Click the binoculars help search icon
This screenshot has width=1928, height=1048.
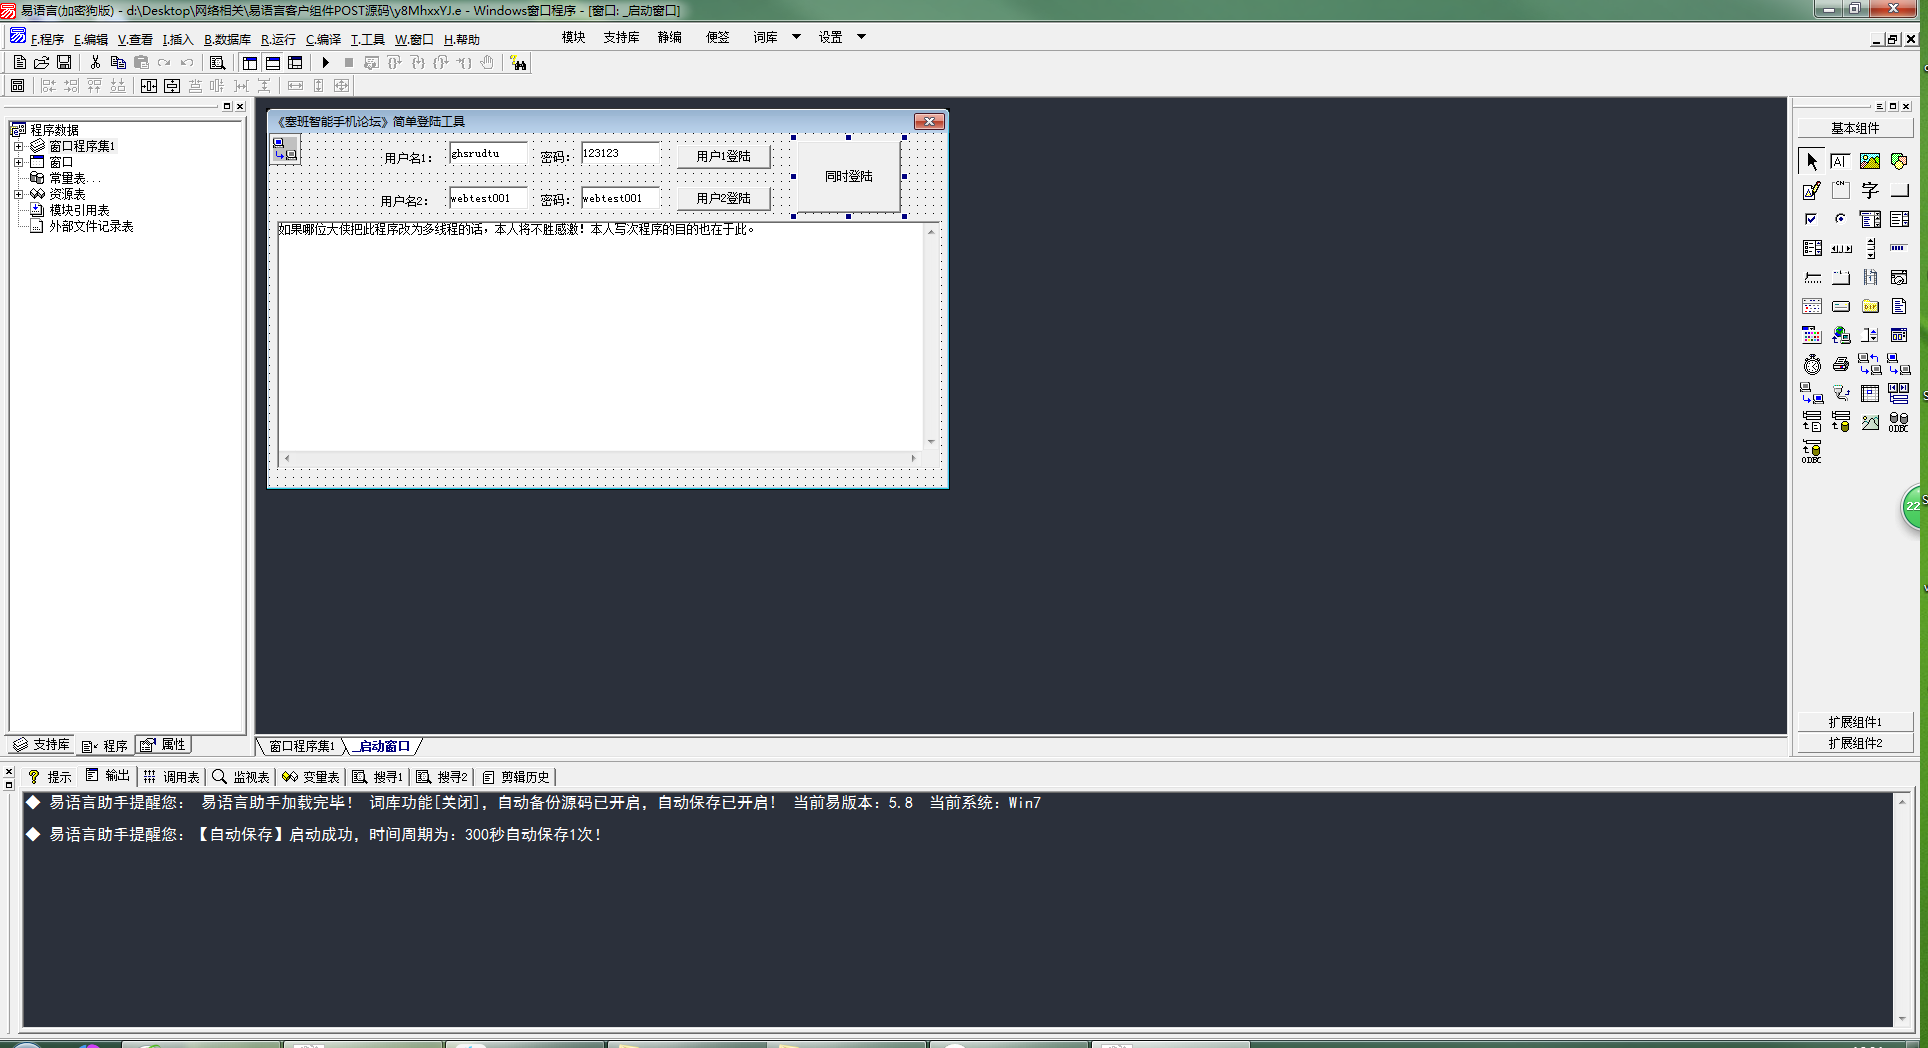[518, 63]
